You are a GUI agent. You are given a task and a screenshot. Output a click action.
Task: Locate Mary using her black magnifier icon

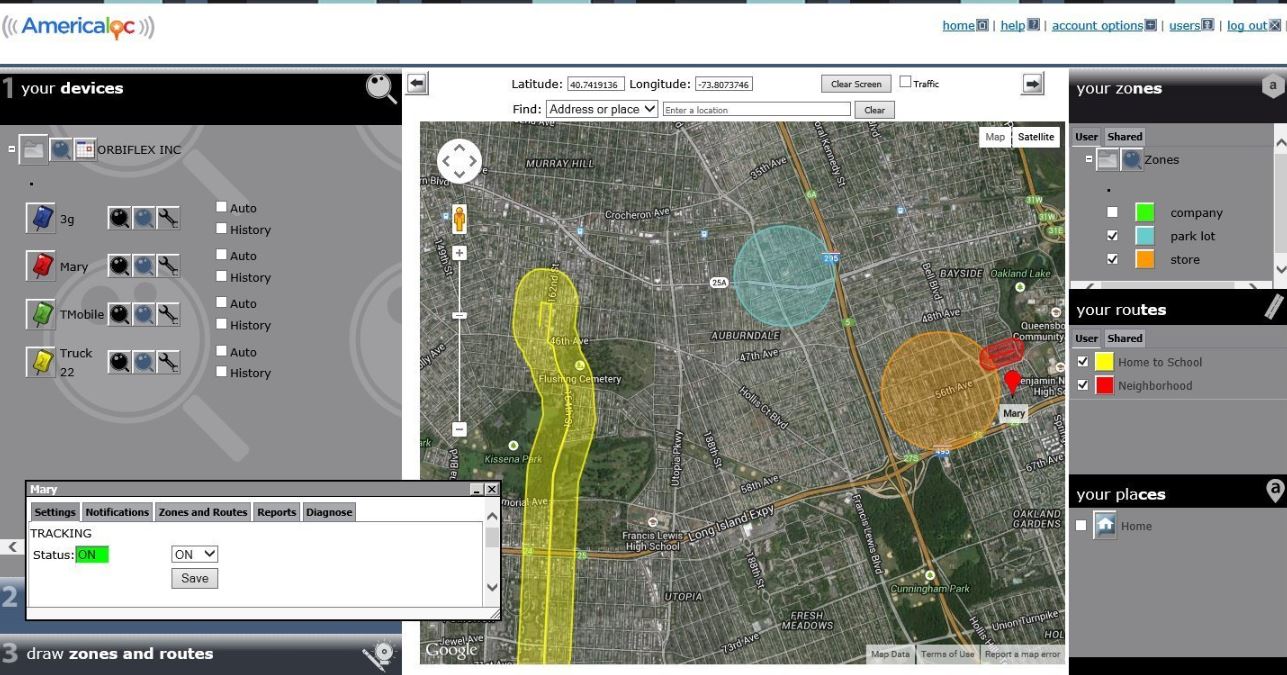(x=120, y=266)
